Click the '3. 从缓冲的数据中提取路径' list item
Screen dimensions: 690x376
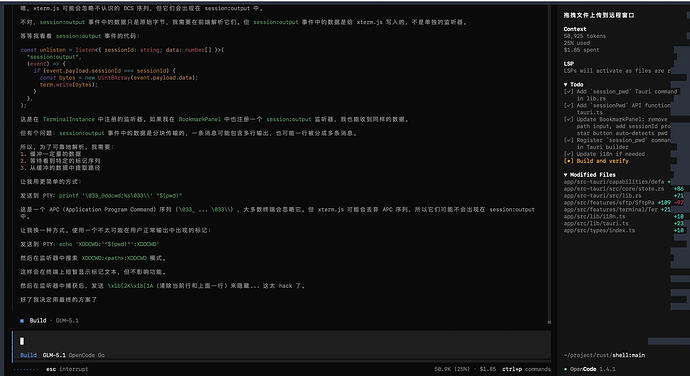tap(60, 168)
